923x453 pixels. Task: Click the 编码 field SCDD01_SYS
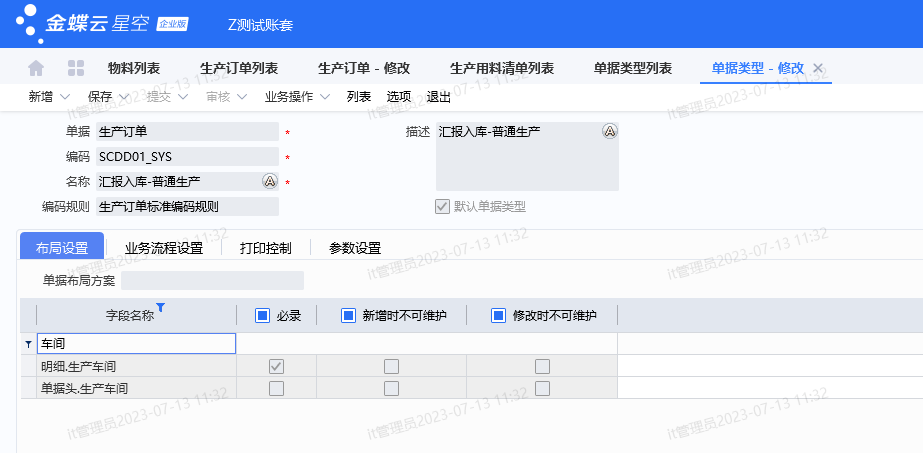click(x=187, y=156)
